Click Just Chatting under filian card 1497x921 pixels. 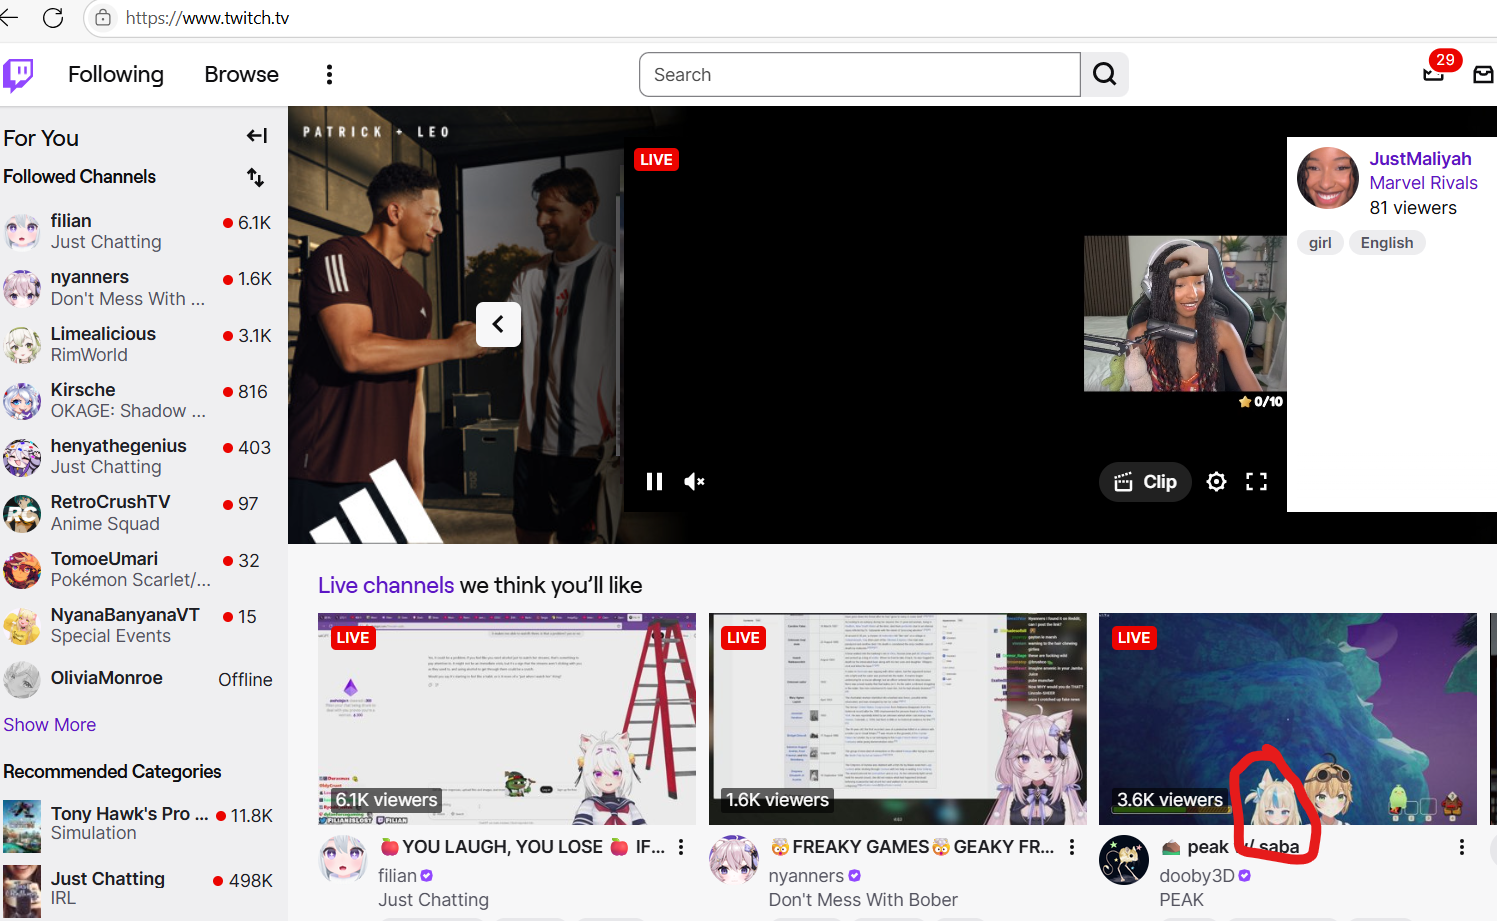(433, 900)
